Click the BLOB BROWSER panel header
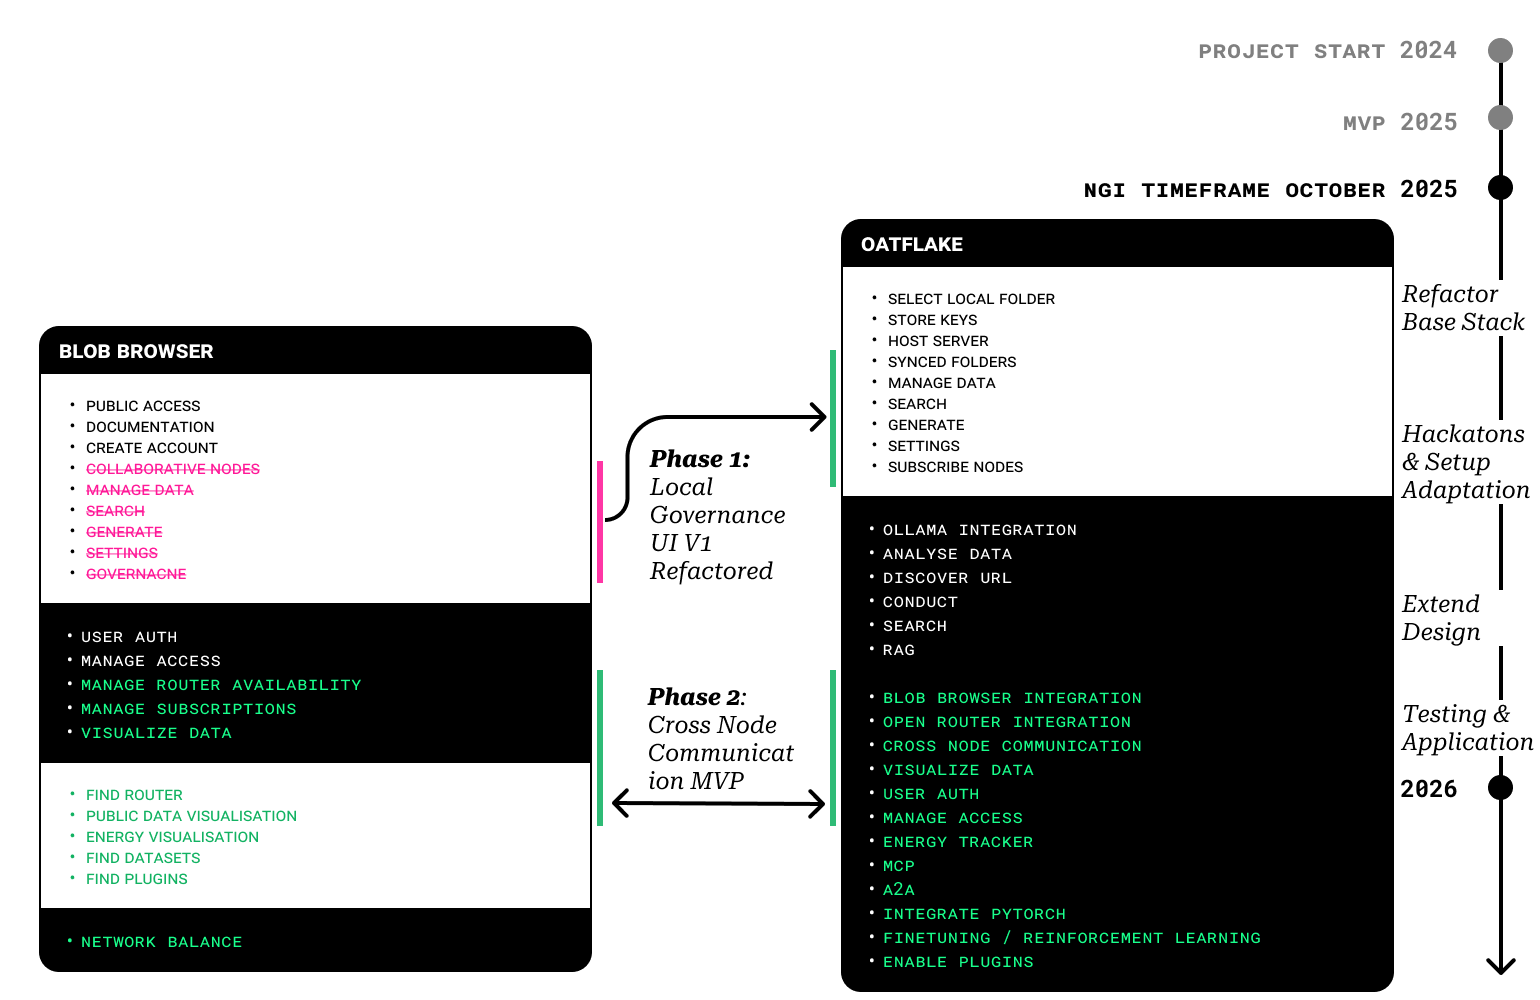This screenshot has width=1540, height=1000. (x=315, y=351)
